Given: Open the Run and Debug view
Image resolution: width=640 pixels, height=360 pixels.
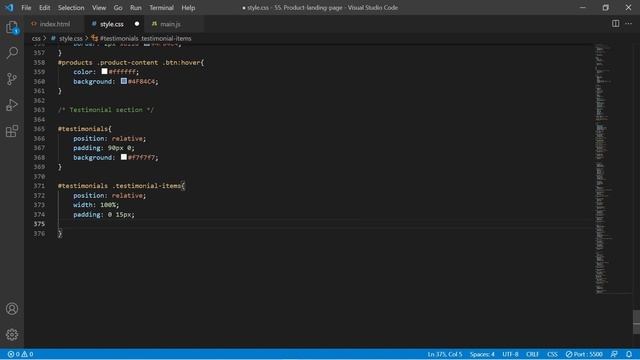Looking at the screenshot, I should pyautogui.click(x=12, y=105).
